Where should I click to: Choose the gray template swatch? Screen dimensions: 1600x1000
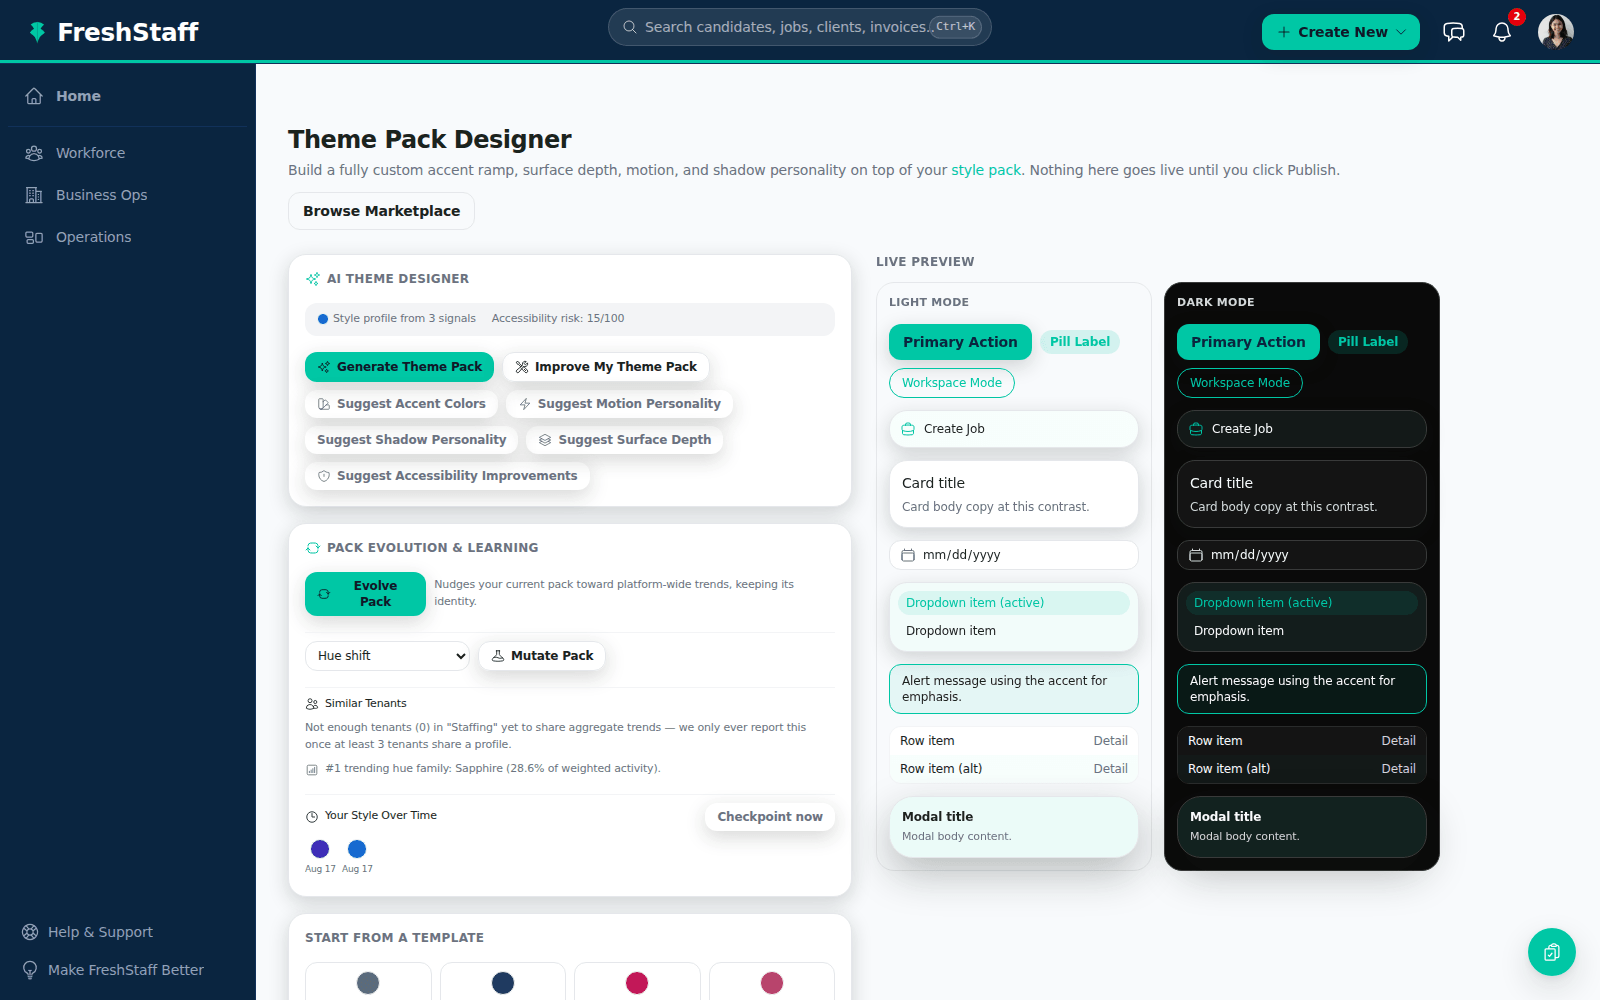pos(368,983)
